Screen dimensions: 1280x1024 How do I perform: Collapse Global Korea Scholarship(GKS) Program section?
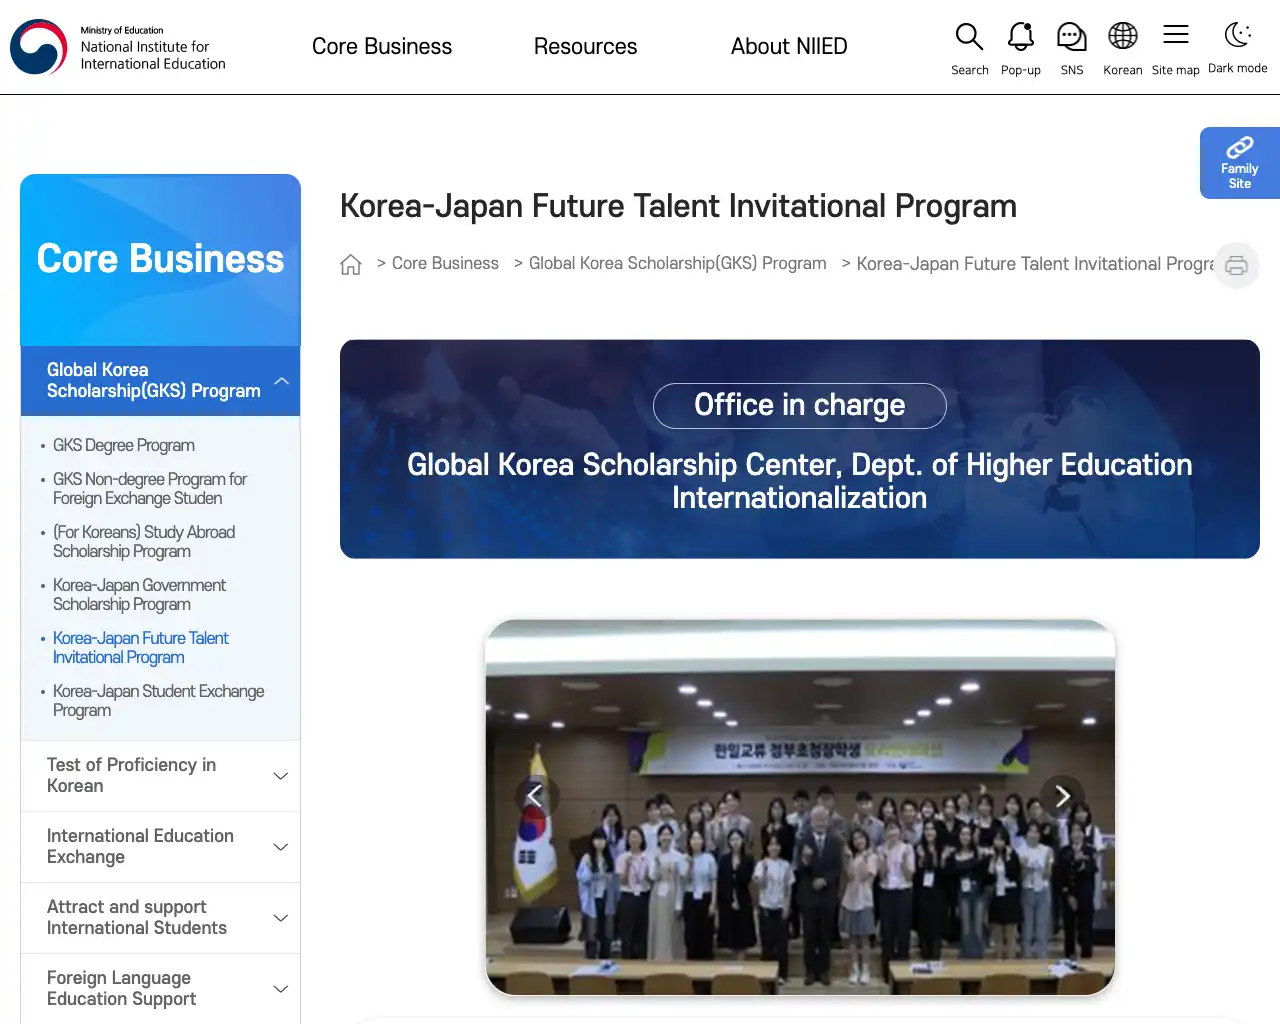pyautogui.click(x=160, y=380)
